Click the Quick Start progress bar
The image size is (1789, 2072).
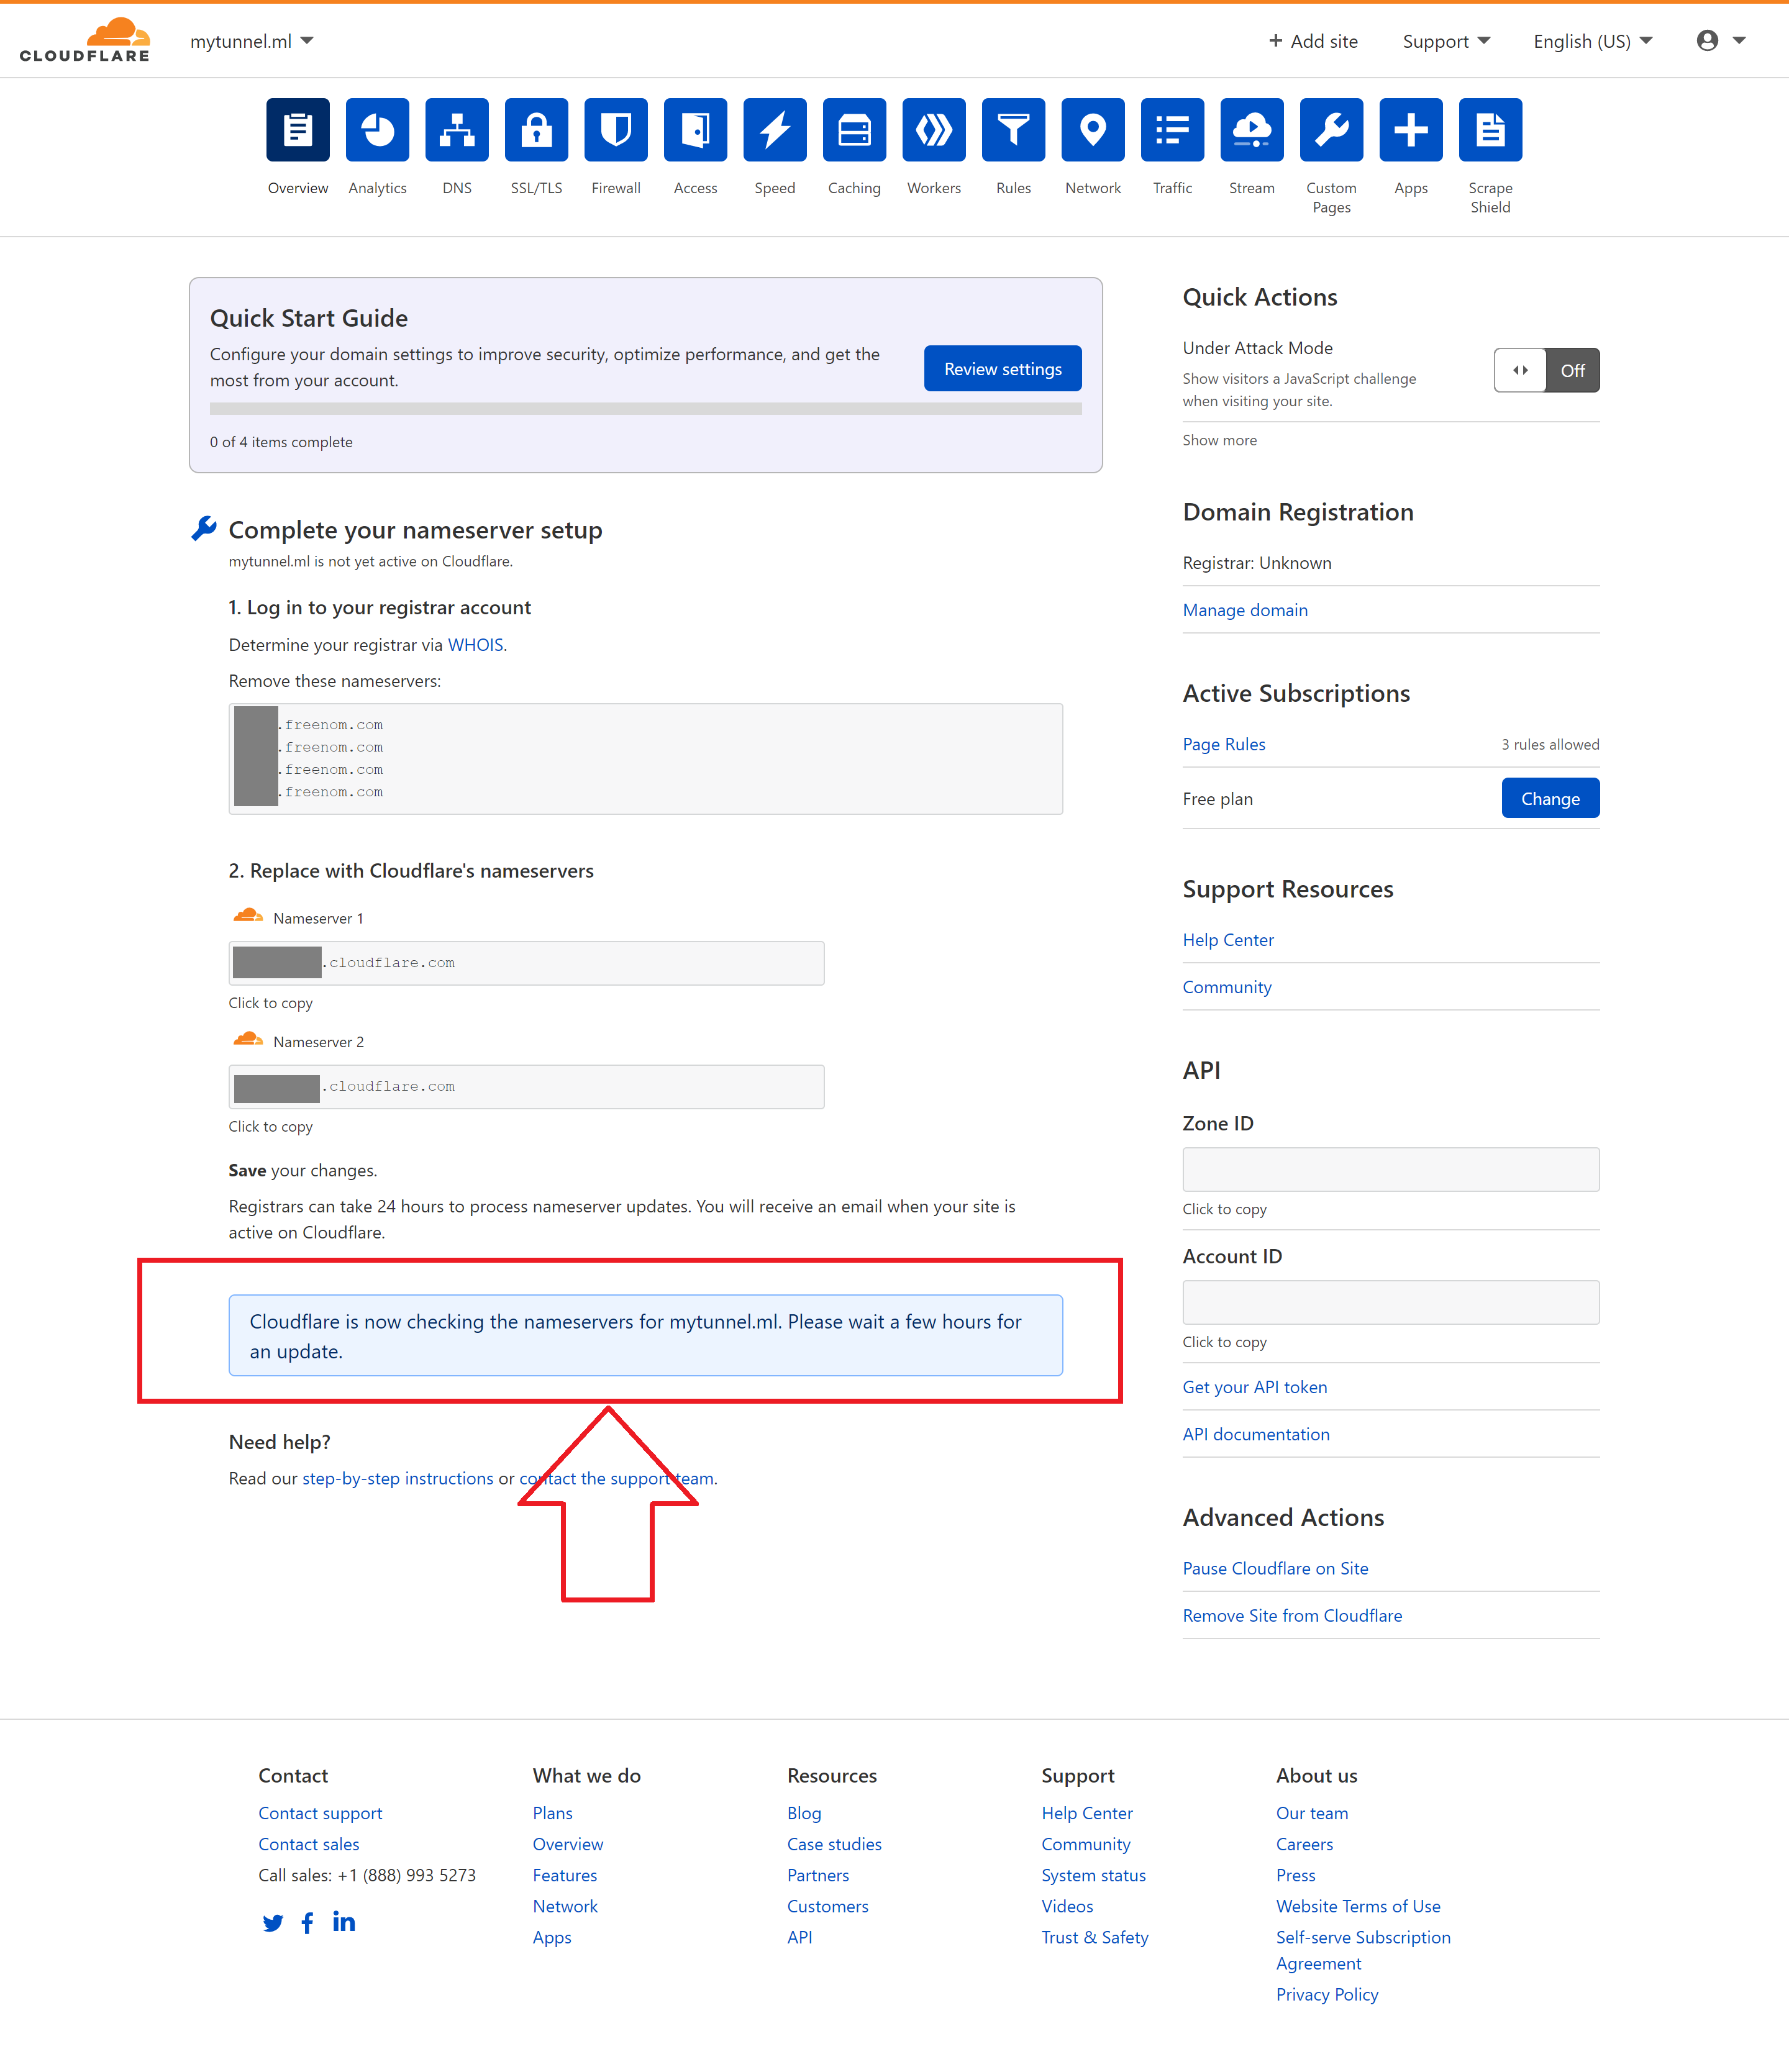tap(645, 409)
